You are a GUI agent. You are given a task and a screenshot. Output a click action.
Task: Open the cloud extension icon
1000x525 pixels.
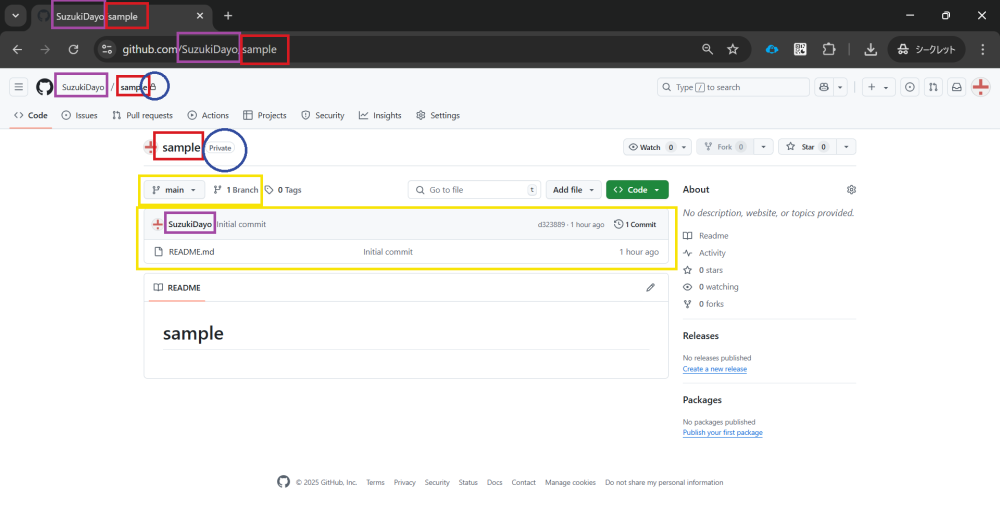772,49
